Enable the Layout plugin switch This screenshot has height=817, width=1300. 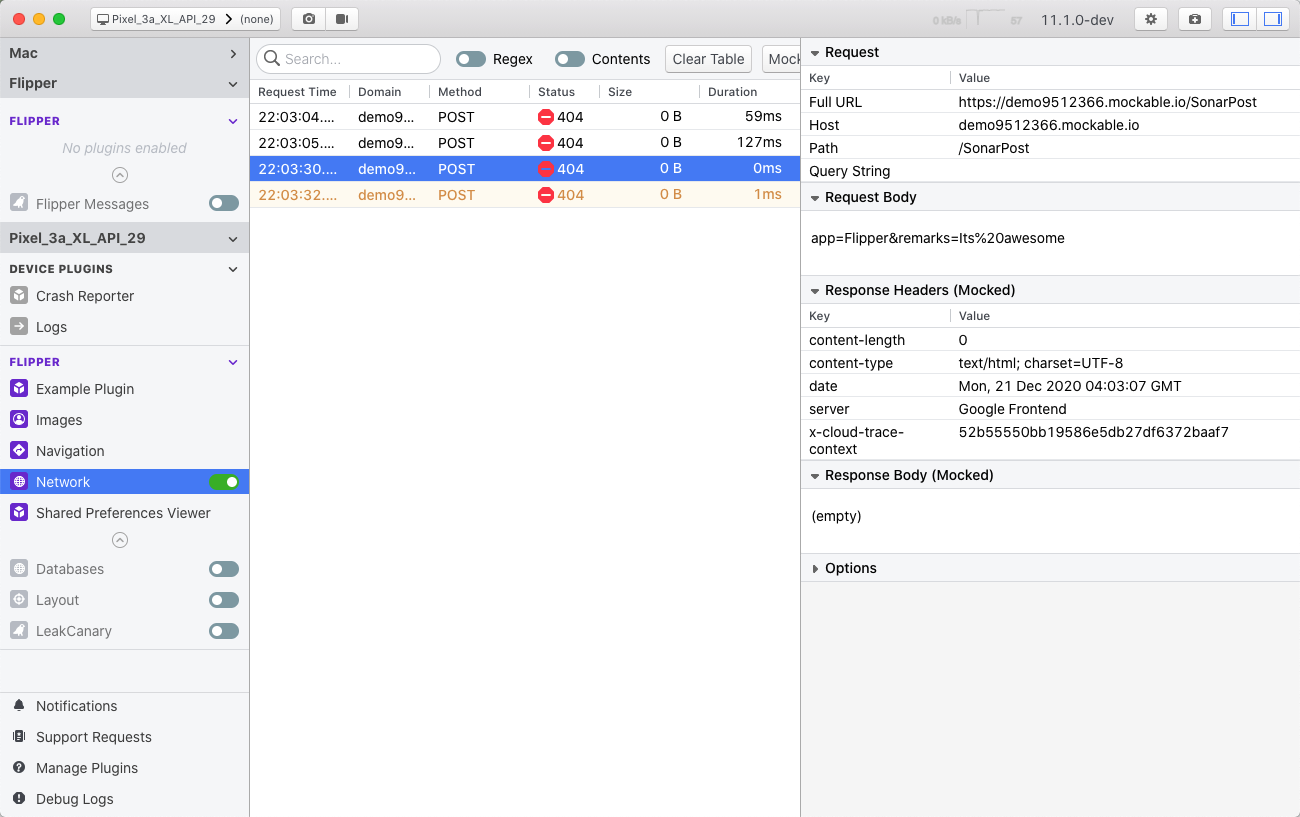pos(224,600)
